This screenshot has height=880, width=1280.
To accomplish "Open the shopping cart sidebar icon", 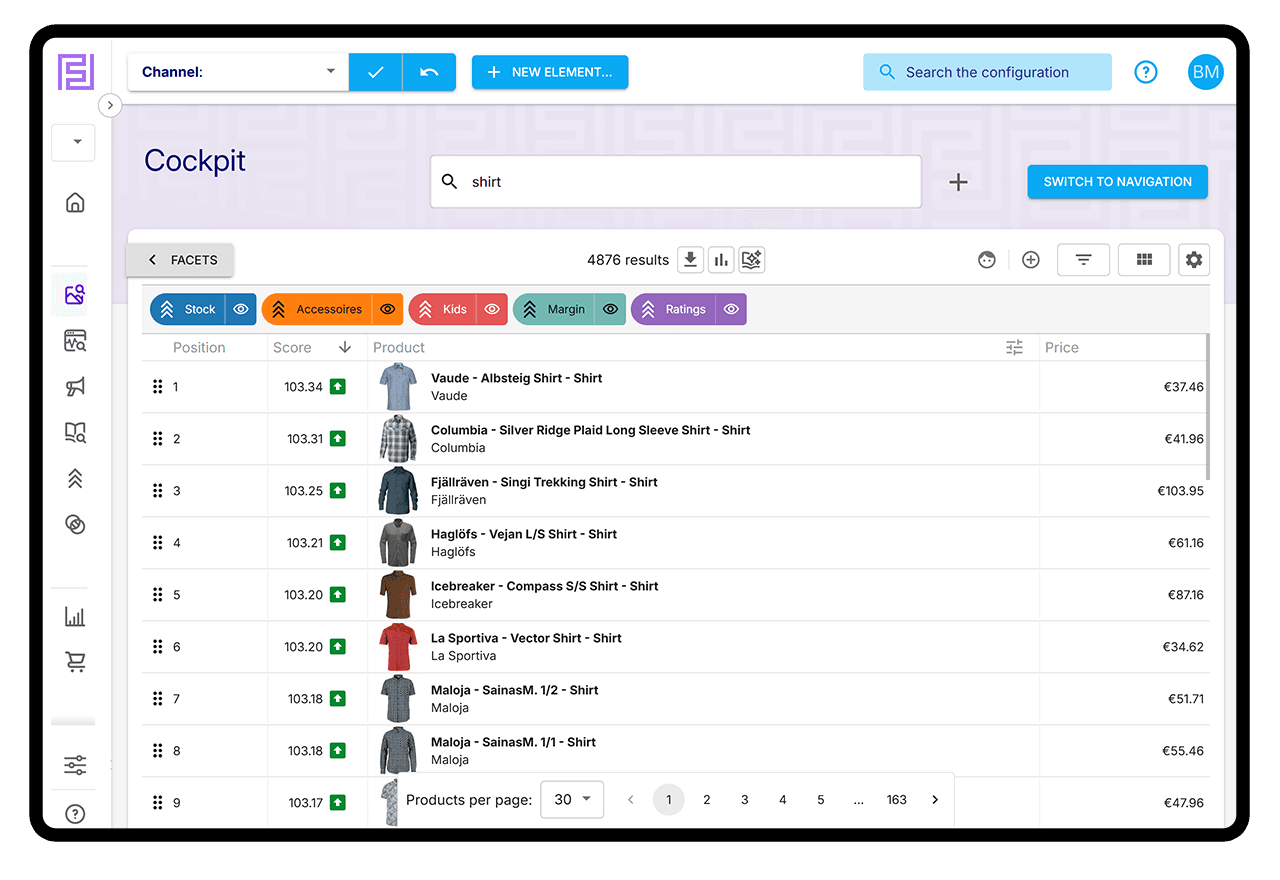I will pyautogui.click(x=75, y=661).
